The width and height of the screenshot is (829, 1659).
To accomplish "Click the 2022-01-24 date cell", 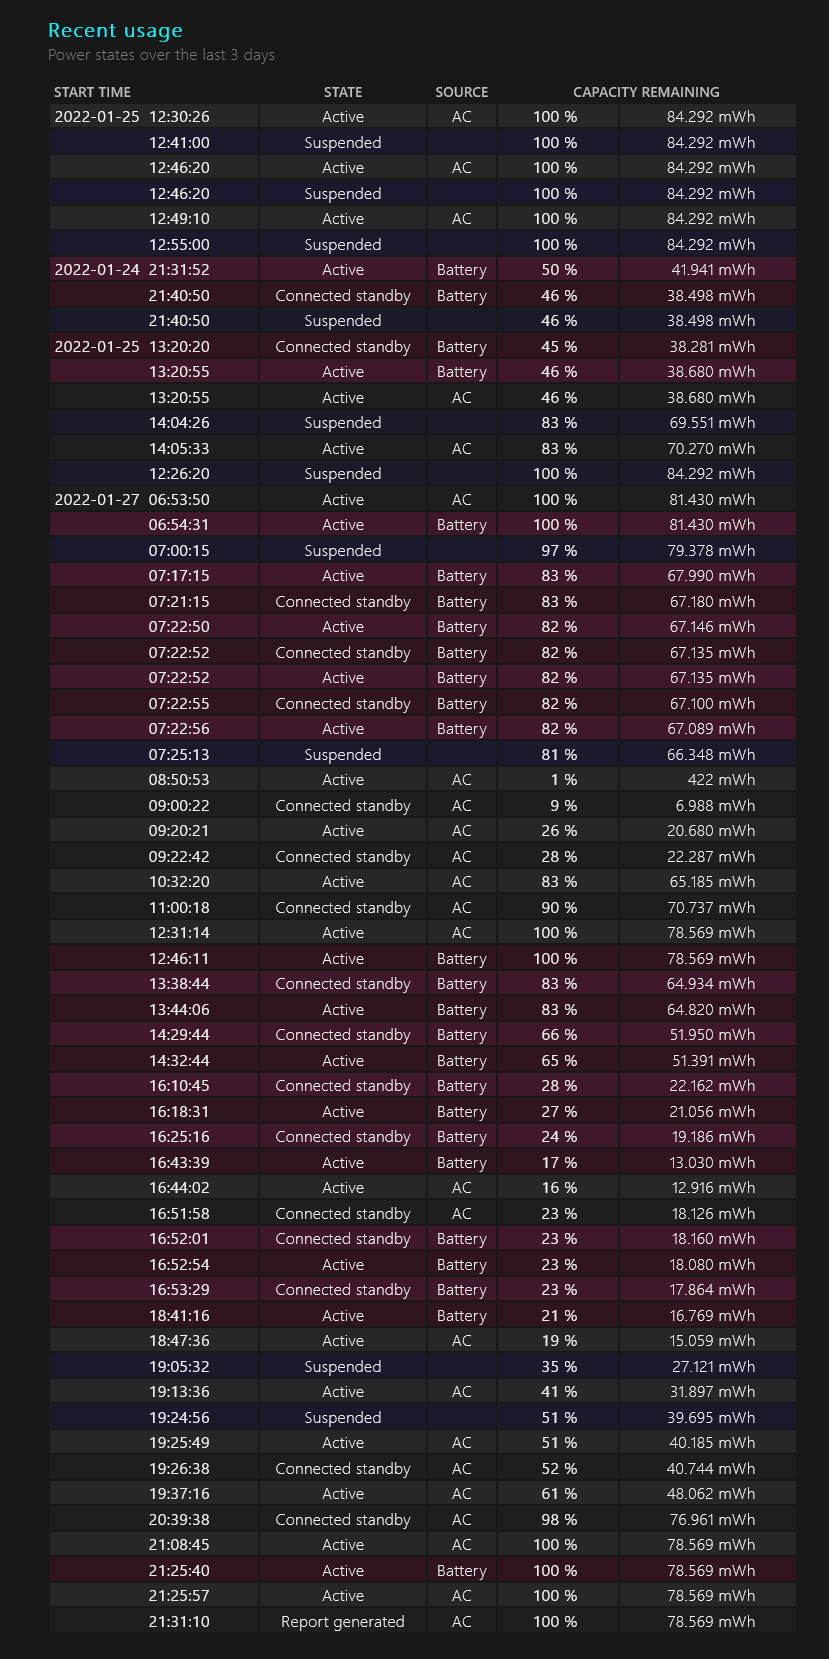I will (97, 270).
